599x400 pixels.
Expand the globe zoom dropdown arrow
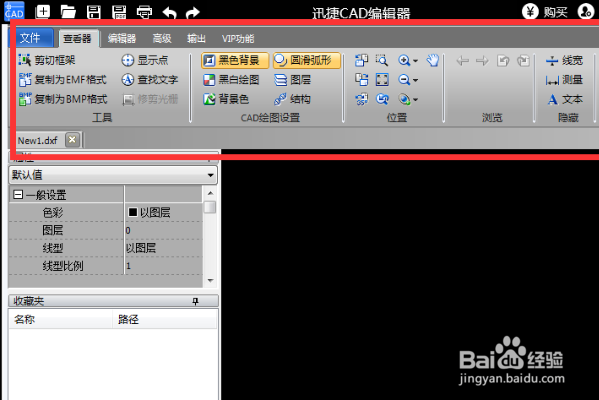pyautogui.click(x=416, y=100)
